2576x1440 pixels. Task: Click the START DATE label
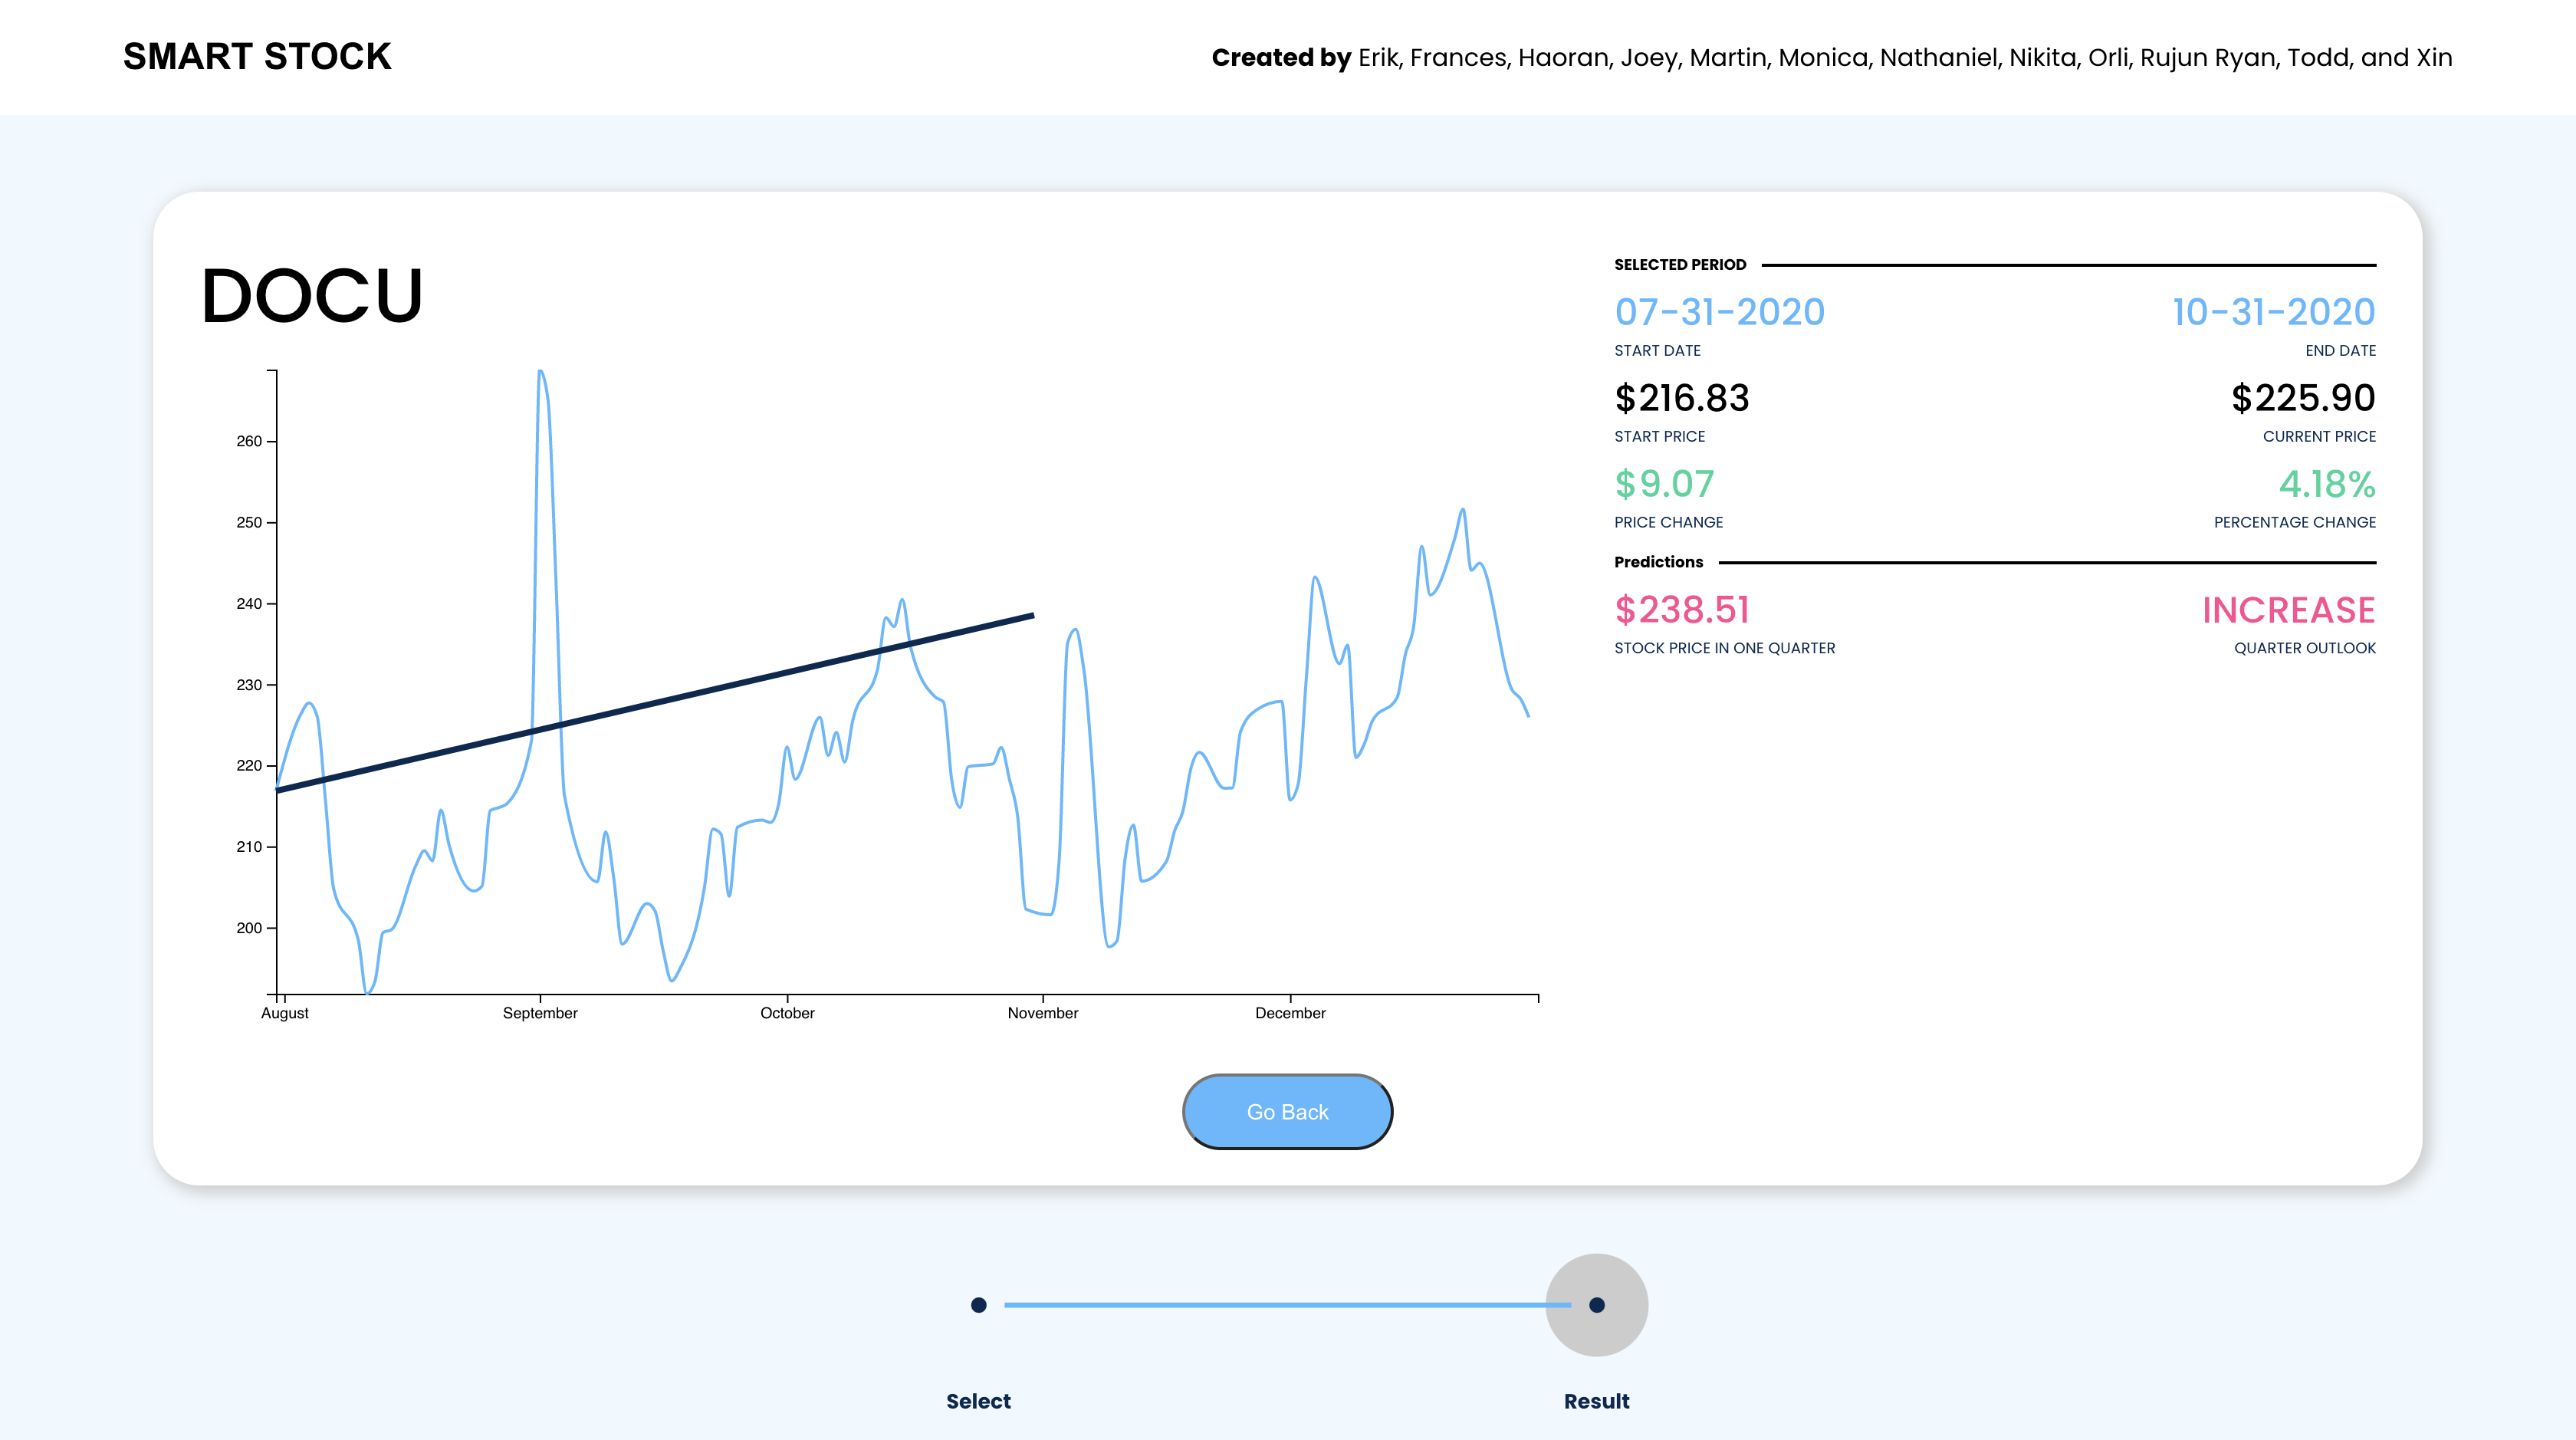click(1657, 350)
